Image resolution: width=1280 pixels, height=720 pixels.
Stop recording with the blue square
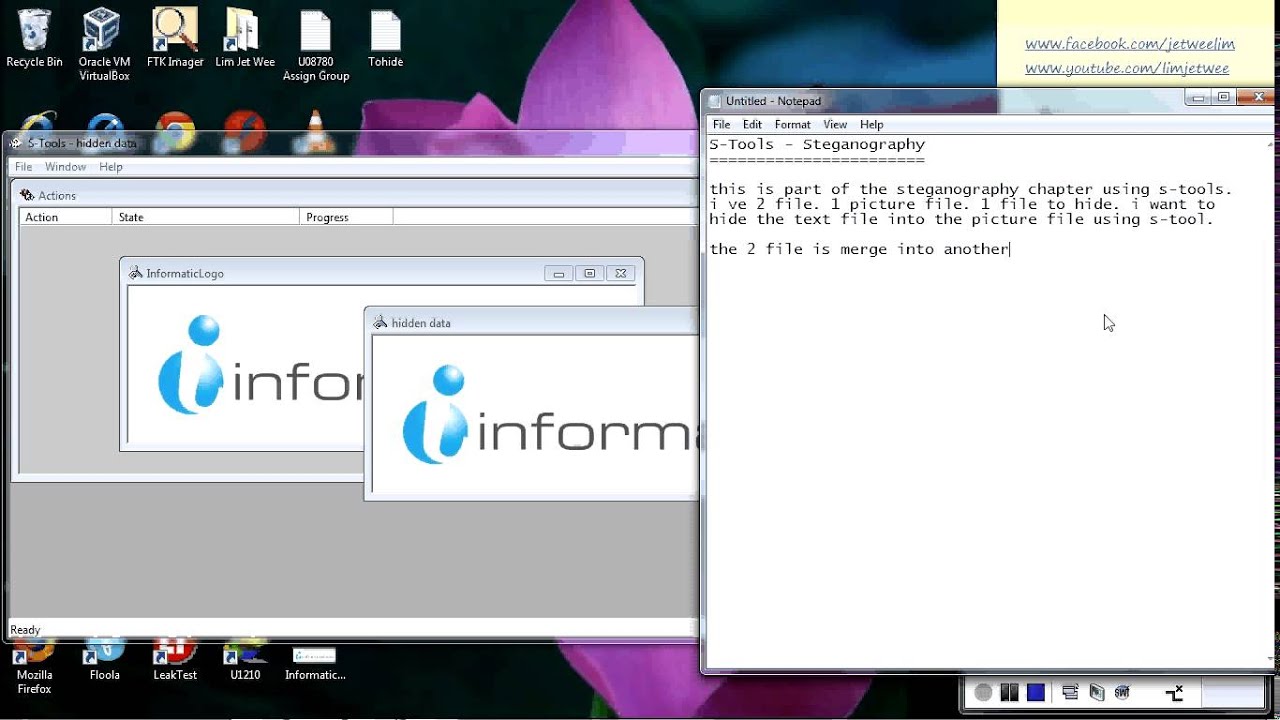tap(1036, 692)
